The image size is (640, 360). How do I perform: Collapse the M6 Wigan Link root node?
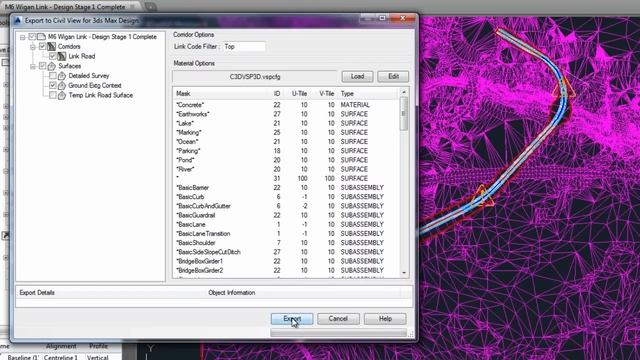pyautogui.click(x=22, y=37)
